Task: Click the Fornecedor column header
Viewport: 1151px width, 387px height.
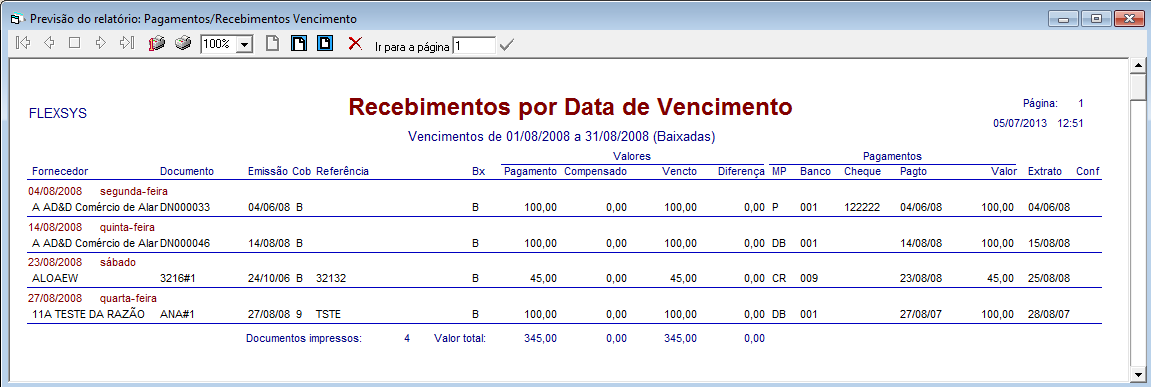Action: coord(60,171)
